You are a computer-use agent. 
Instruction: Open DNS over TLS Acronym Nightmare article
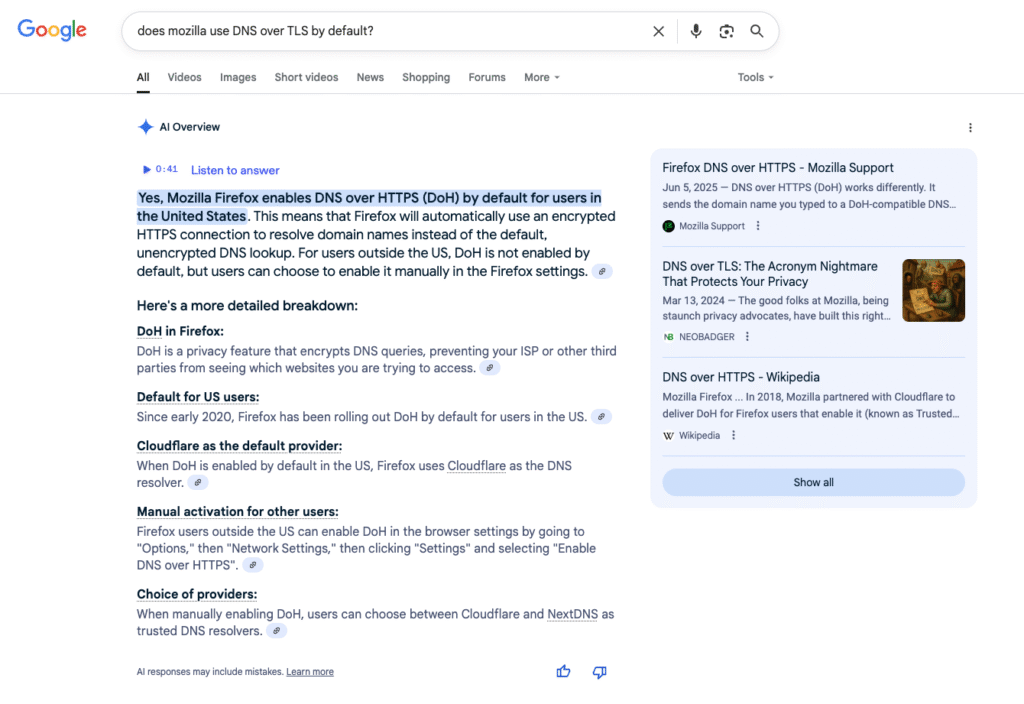click(x=769, y=274)
